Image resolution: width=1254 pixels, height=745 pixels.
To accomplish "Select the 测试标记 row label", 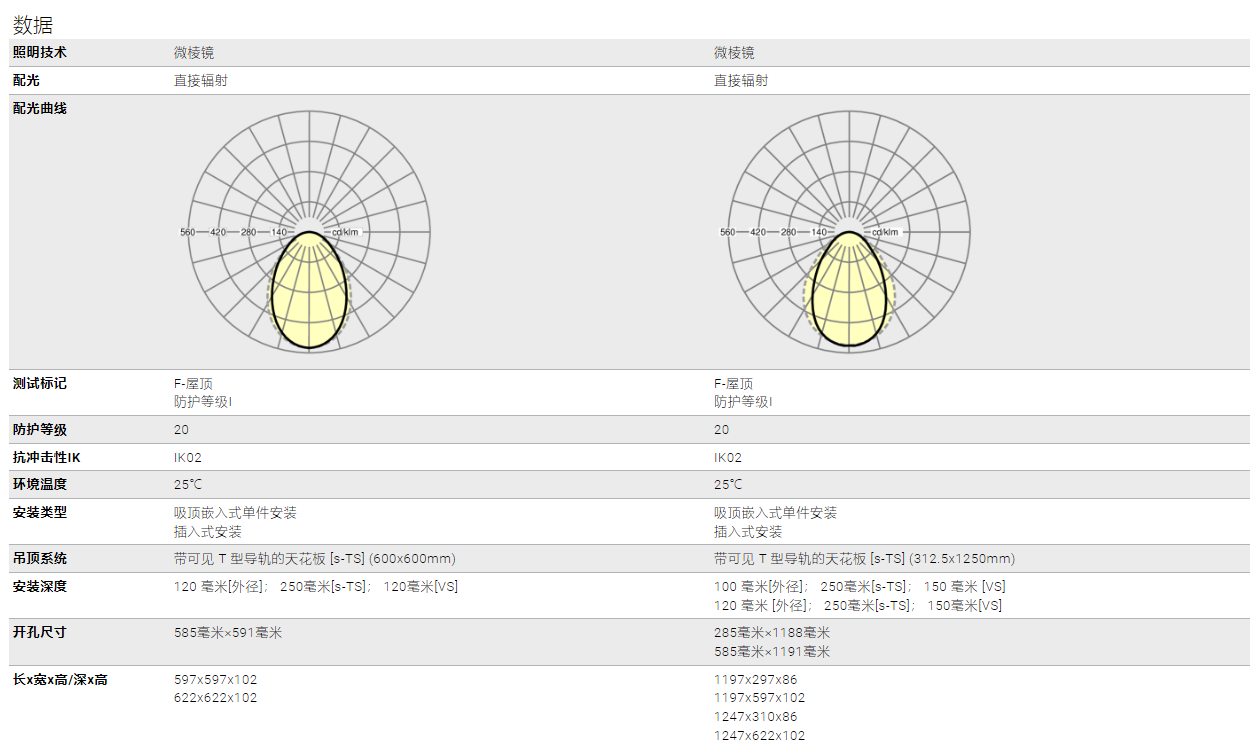I will coord(40,384).
